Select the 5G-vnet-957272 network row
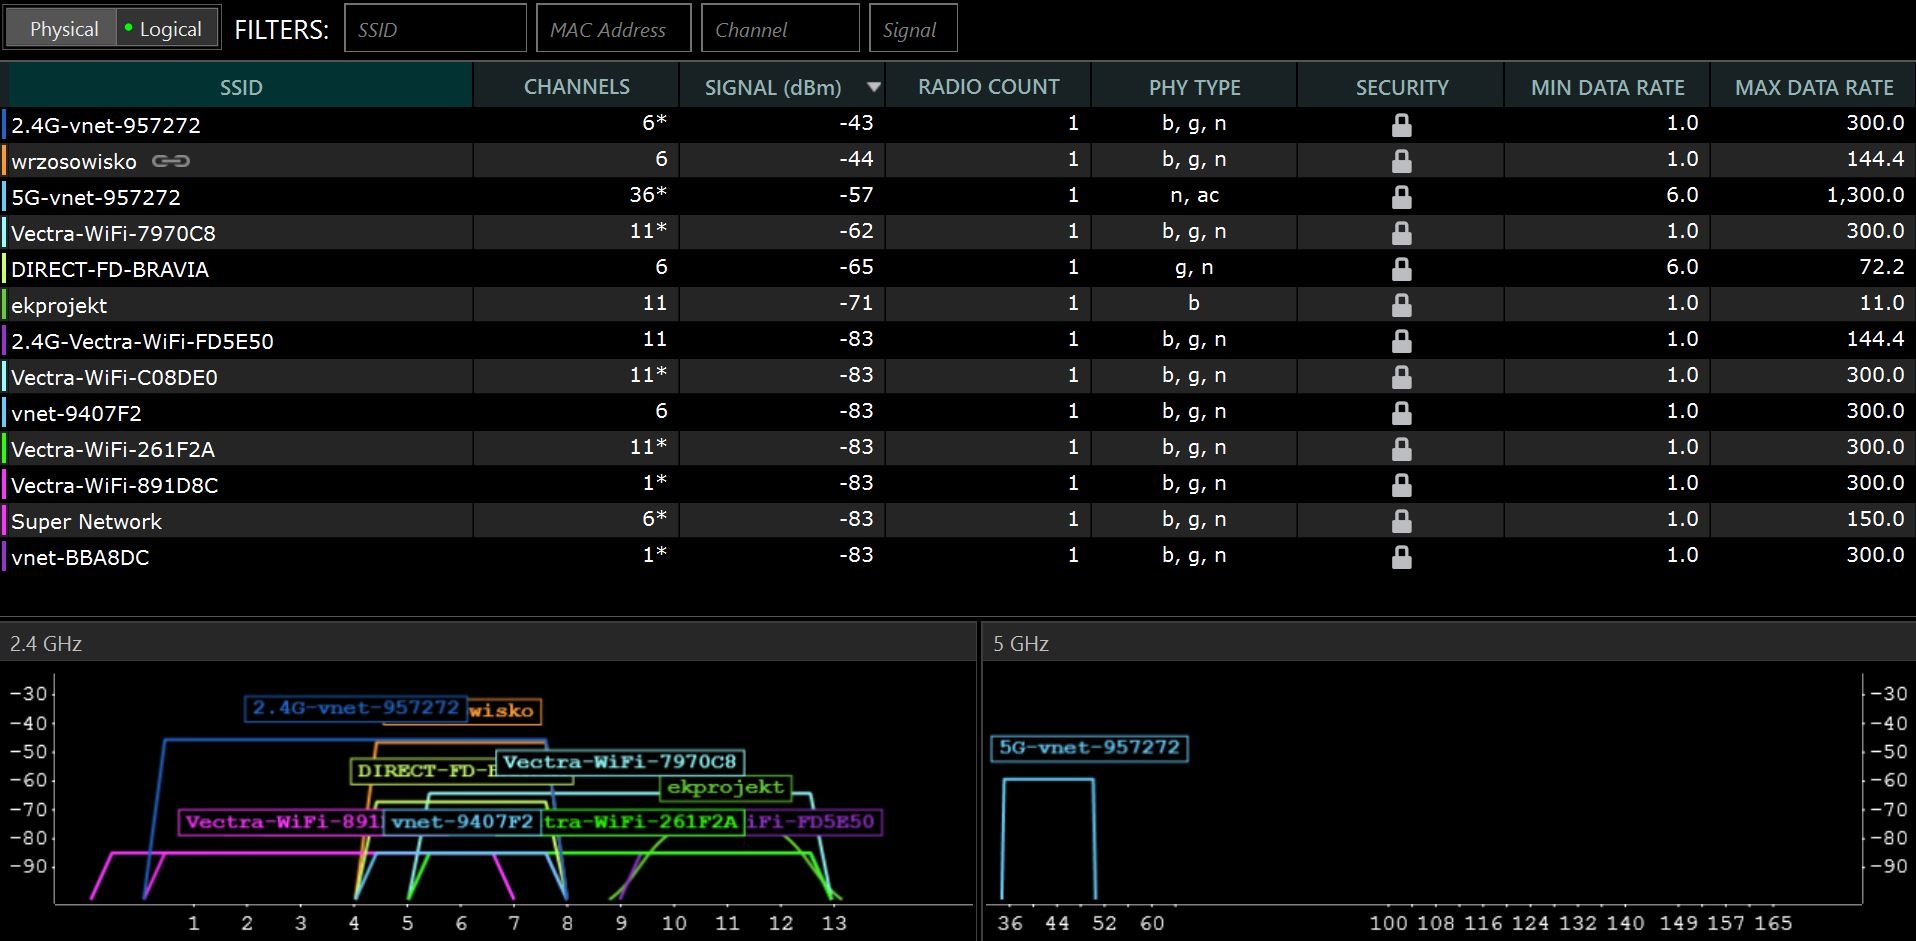Viewport: 1916px width, 941px height. 958,196
